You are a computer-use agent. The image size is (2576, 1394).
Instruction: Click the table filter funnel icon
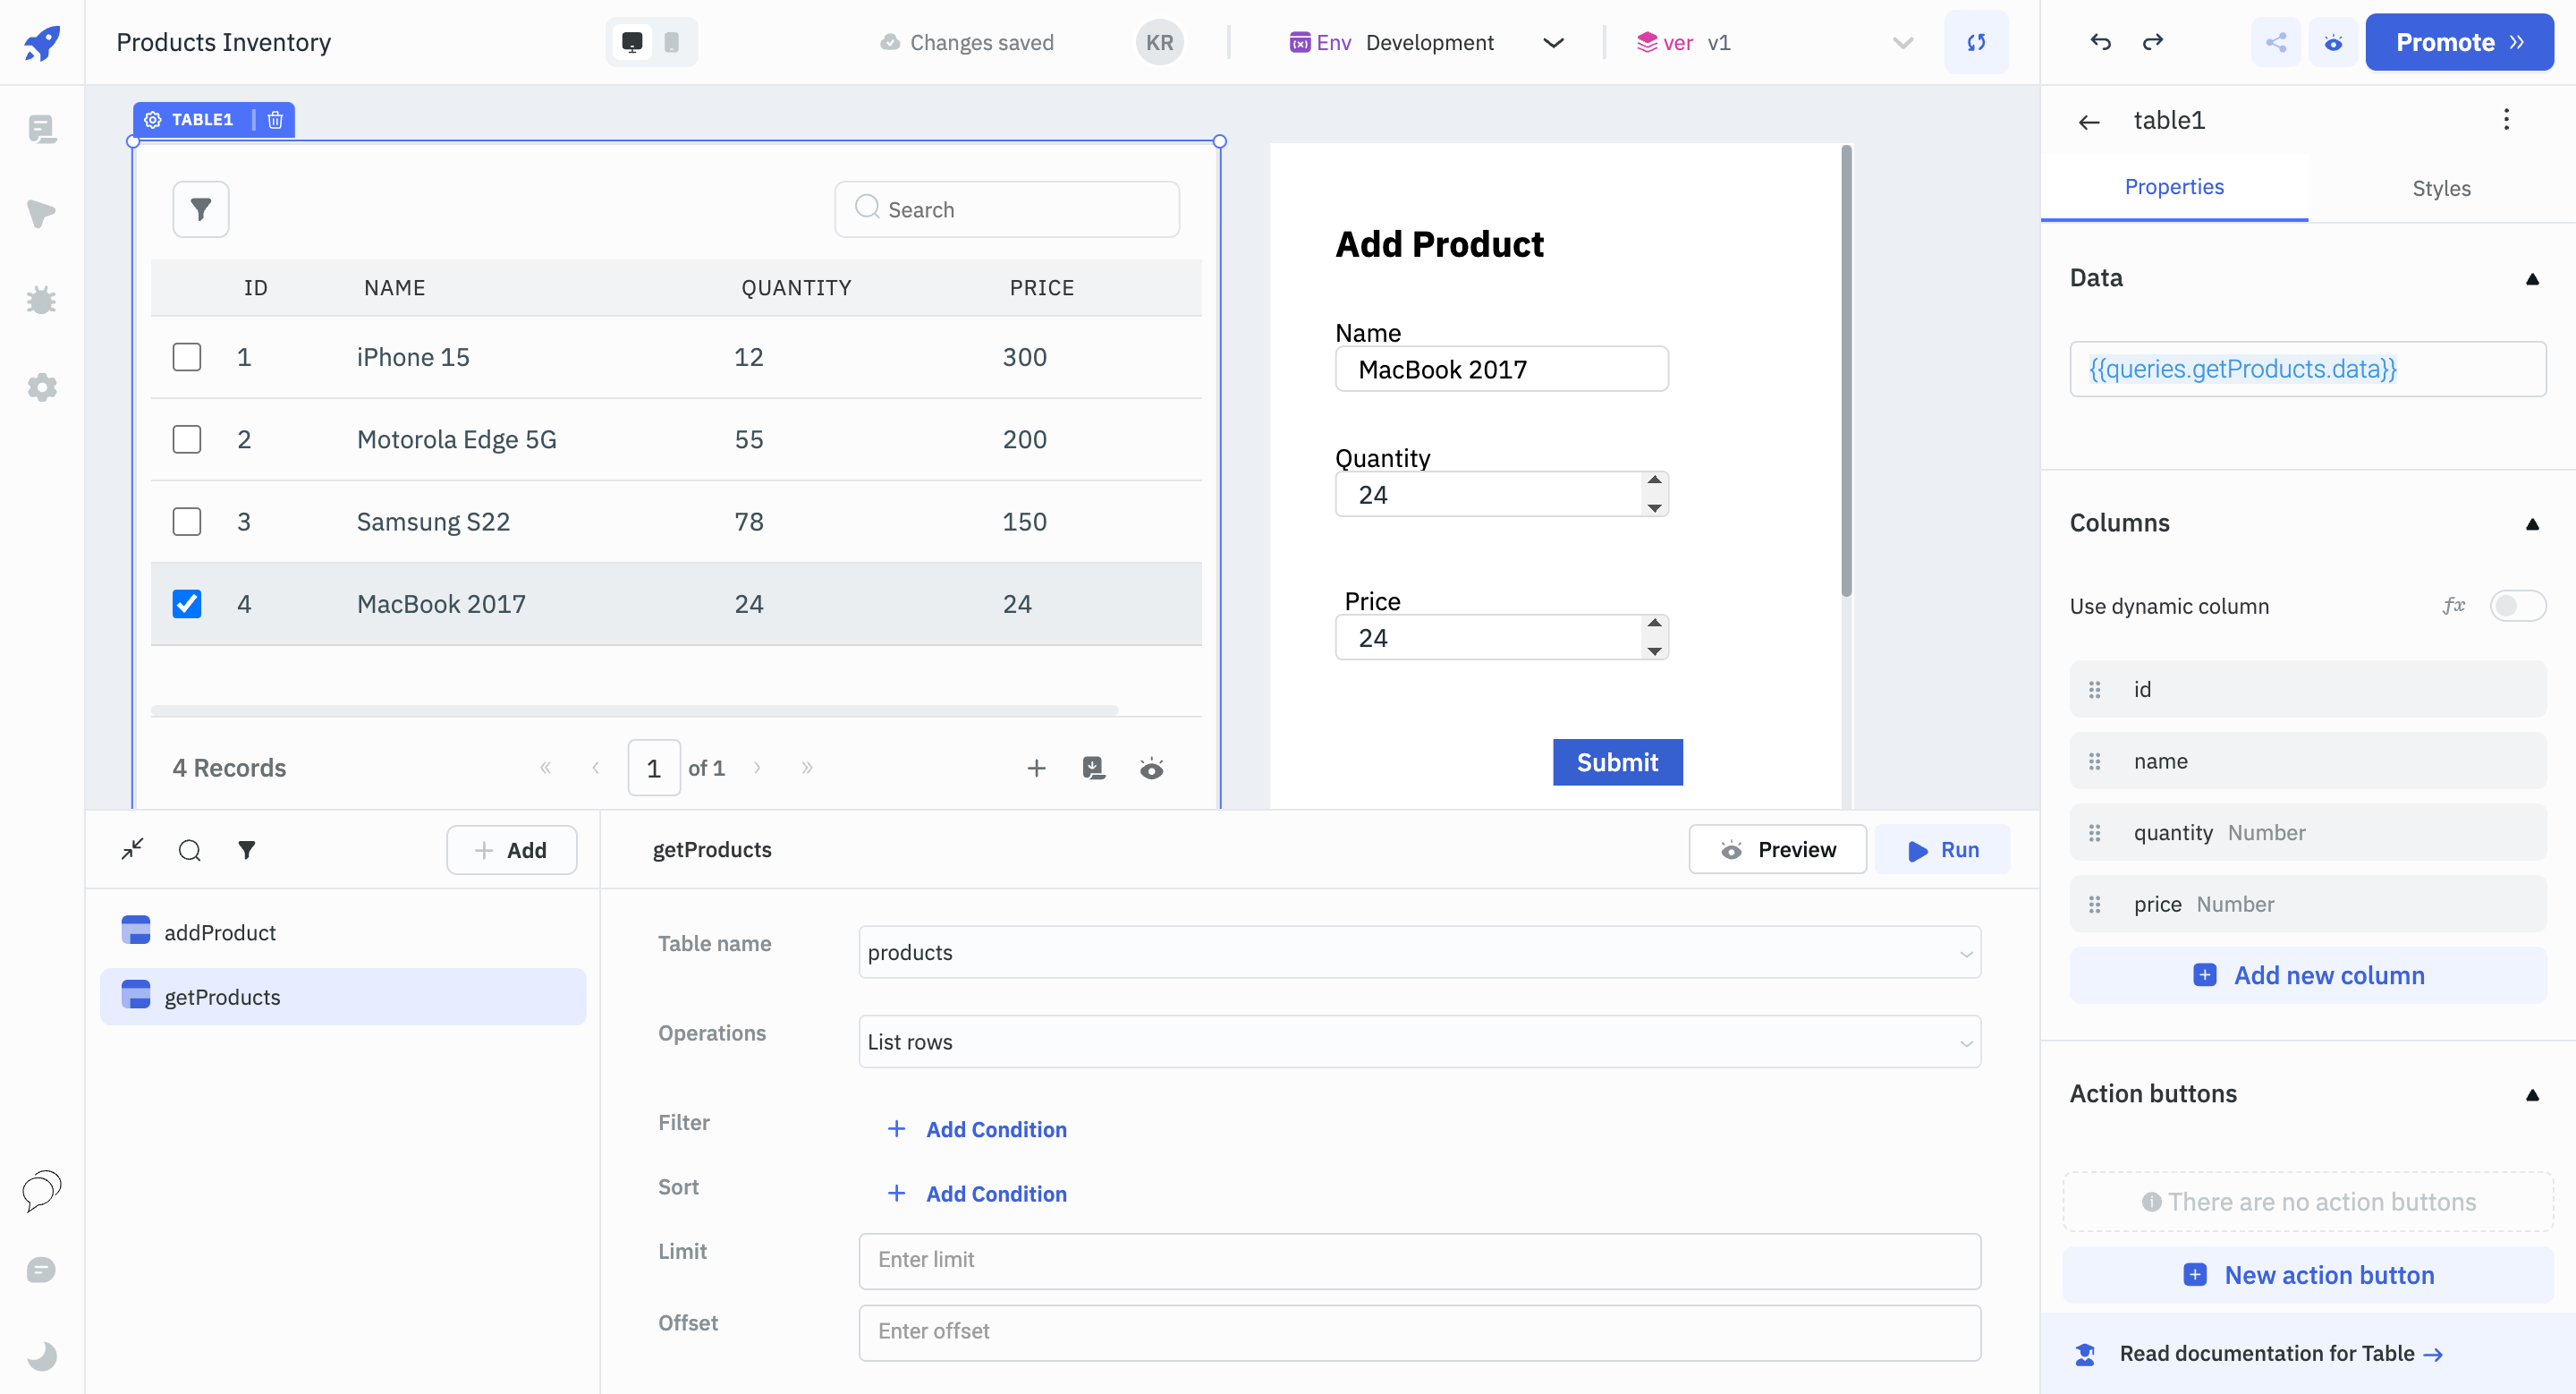200,209
